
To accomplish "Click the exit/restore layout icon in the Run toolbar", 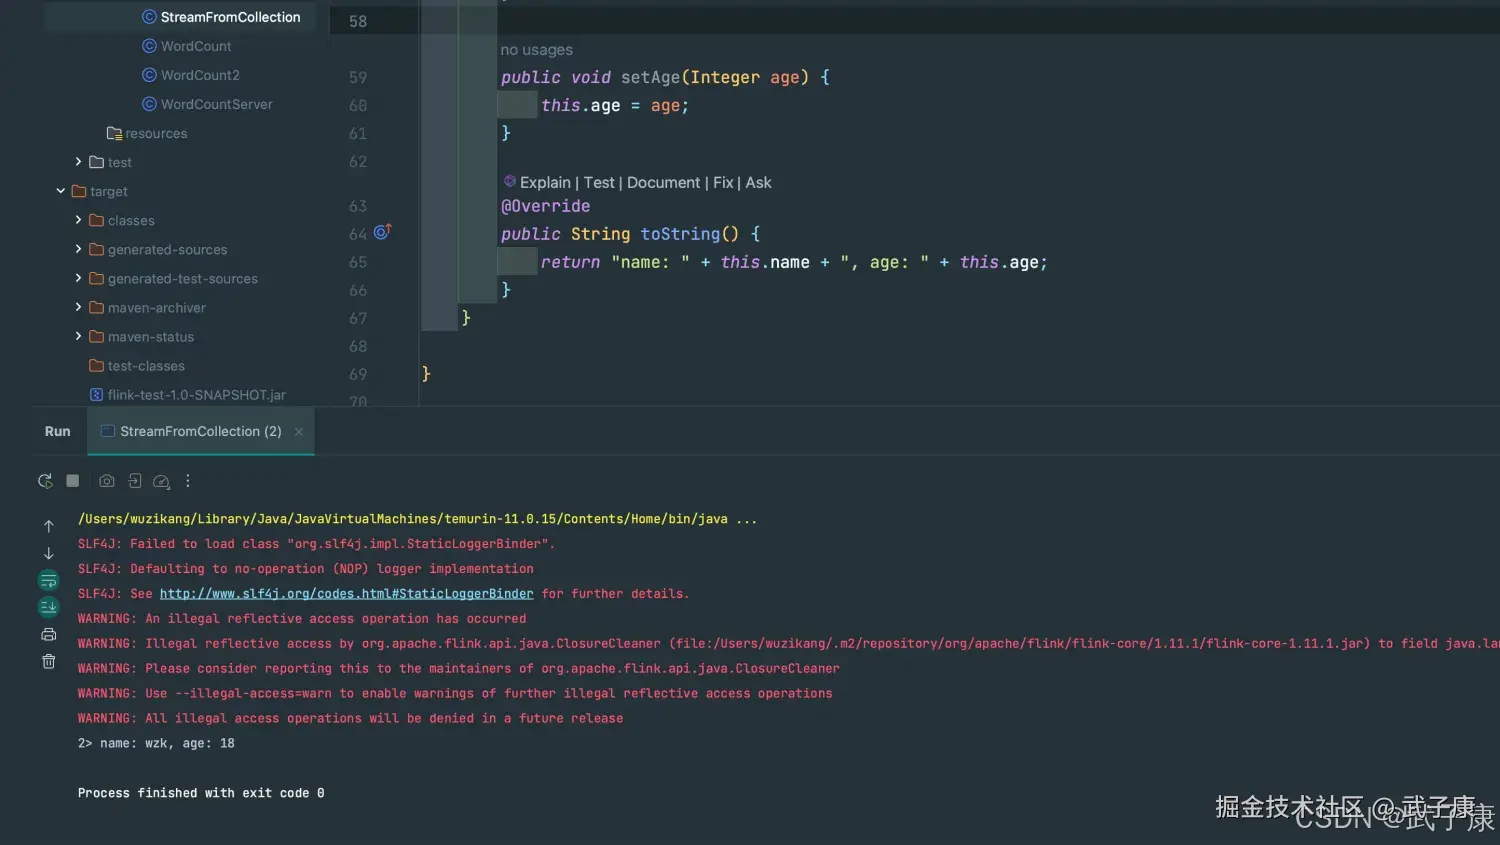I will point(135,481).
